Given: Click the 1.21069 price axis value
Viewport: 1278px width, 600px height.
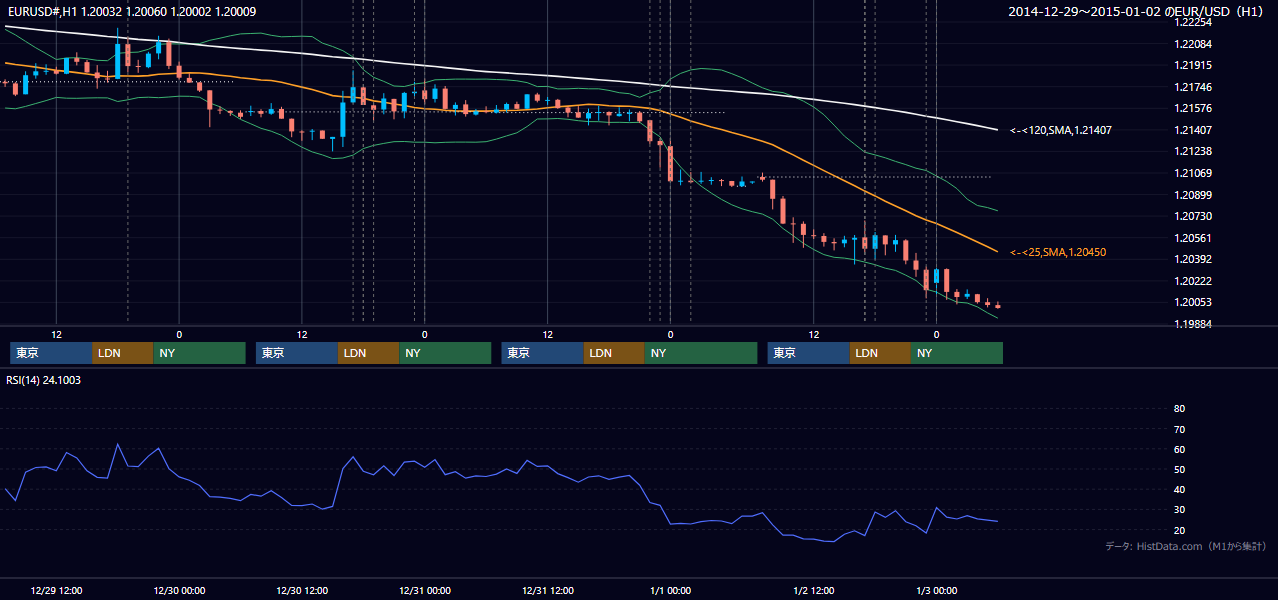Looking at the screenshot, I should pos(1193,173).
